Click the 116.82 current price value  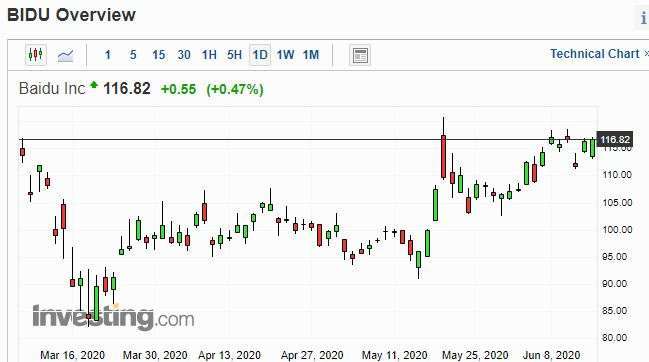click(x=127, y=89)
